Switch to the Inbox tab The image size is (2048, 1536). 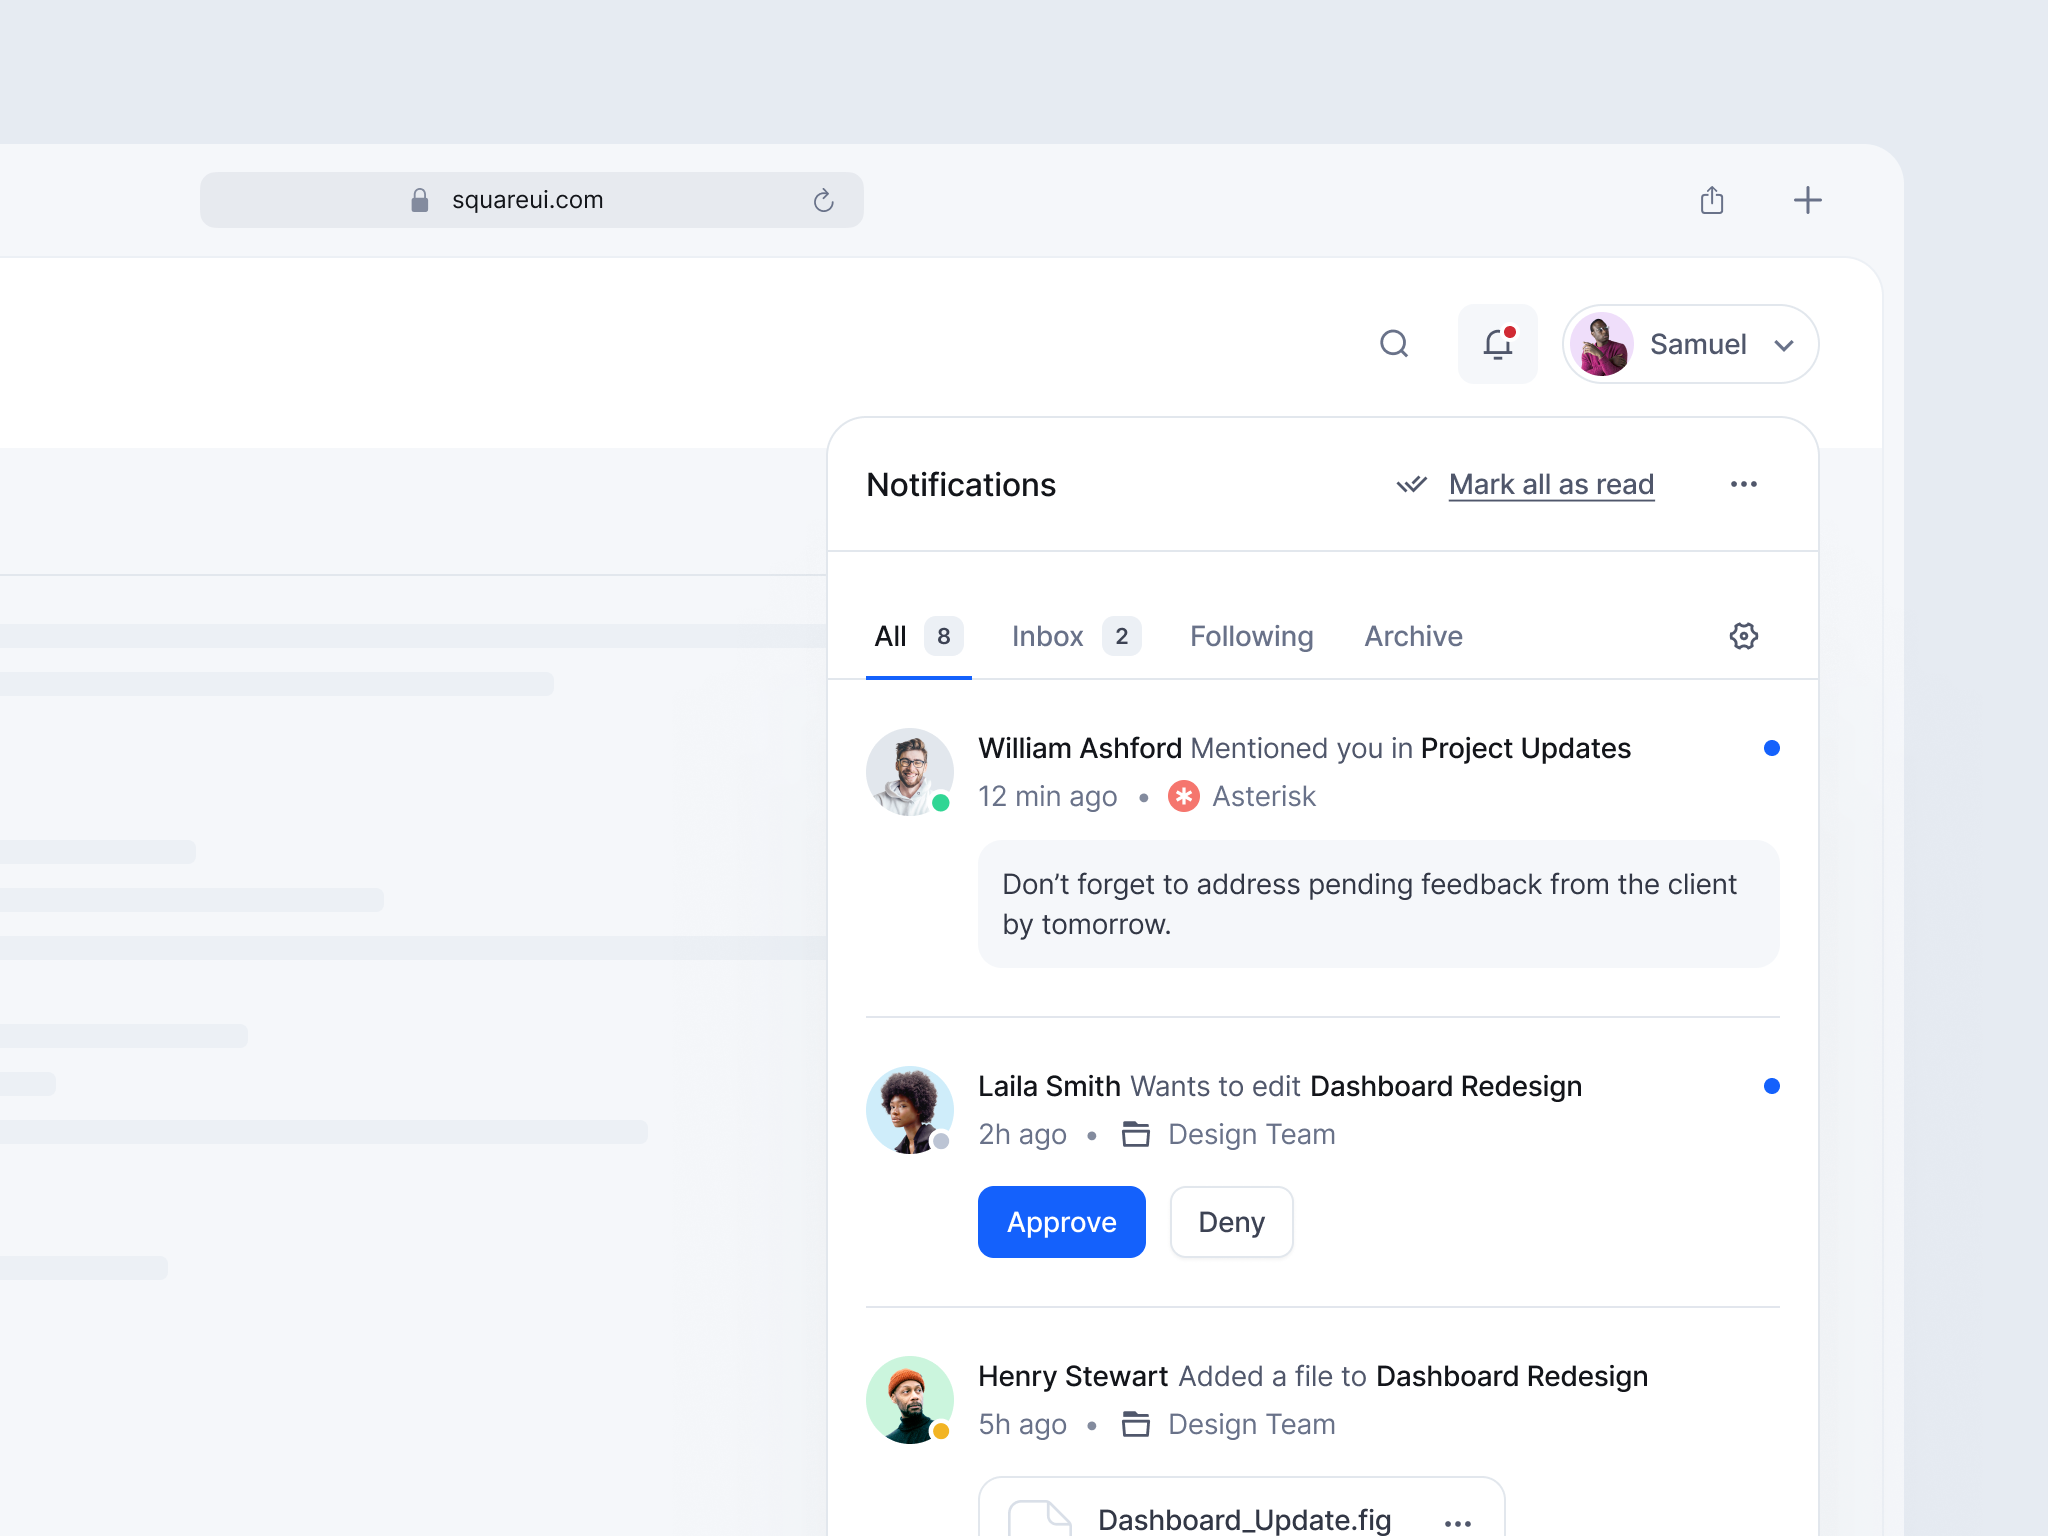point(1076,636)
